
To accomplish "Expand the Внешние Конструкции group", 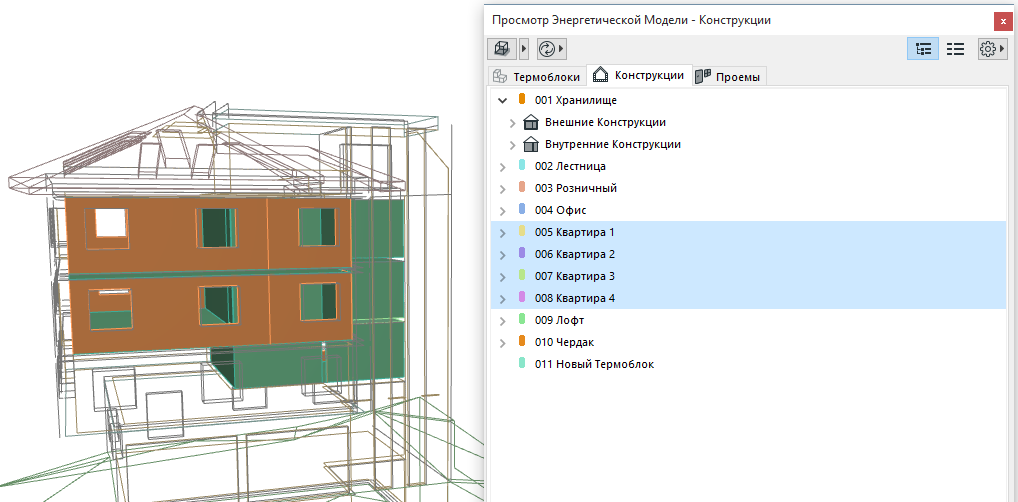I will coord(512,123).
